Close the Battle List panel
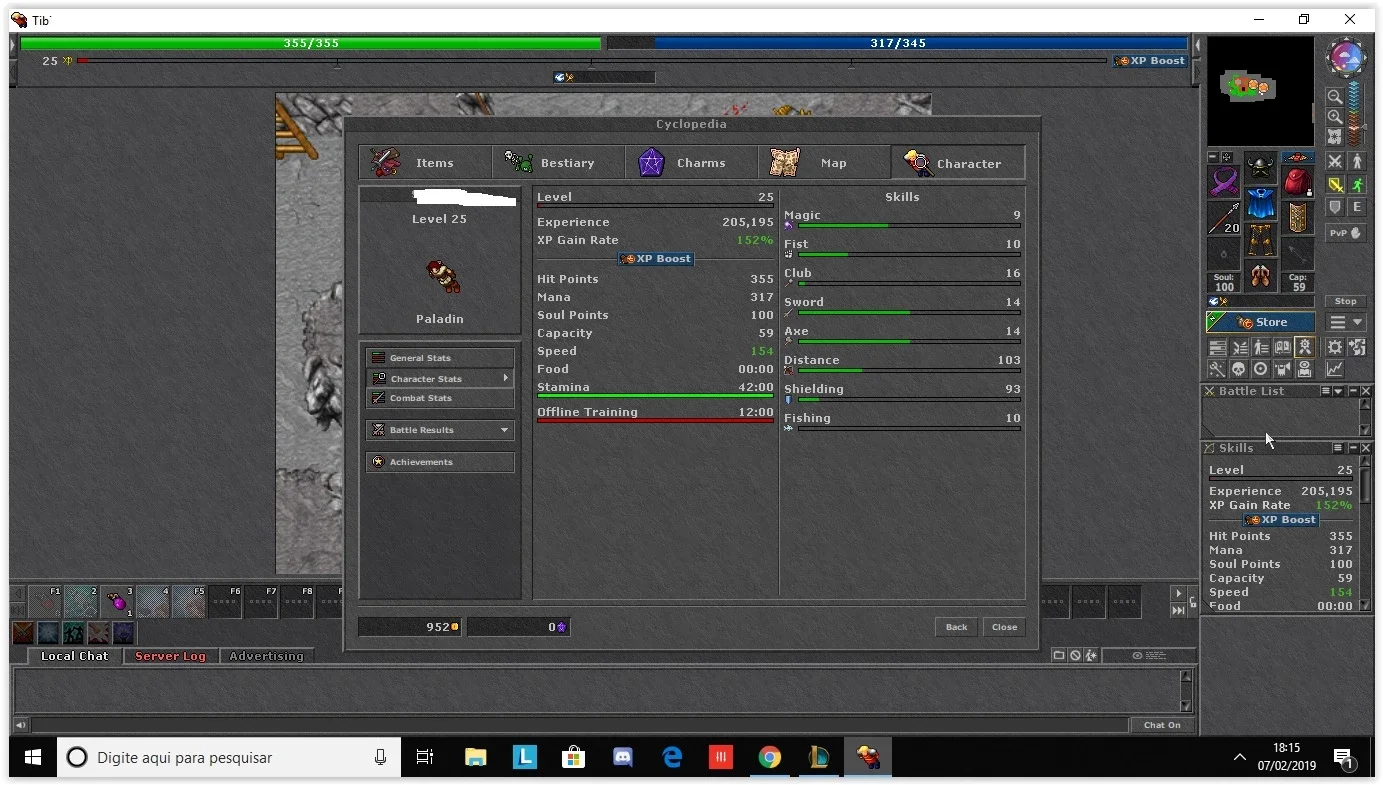Screen dimensions: 1383x785 point(1365,391)
